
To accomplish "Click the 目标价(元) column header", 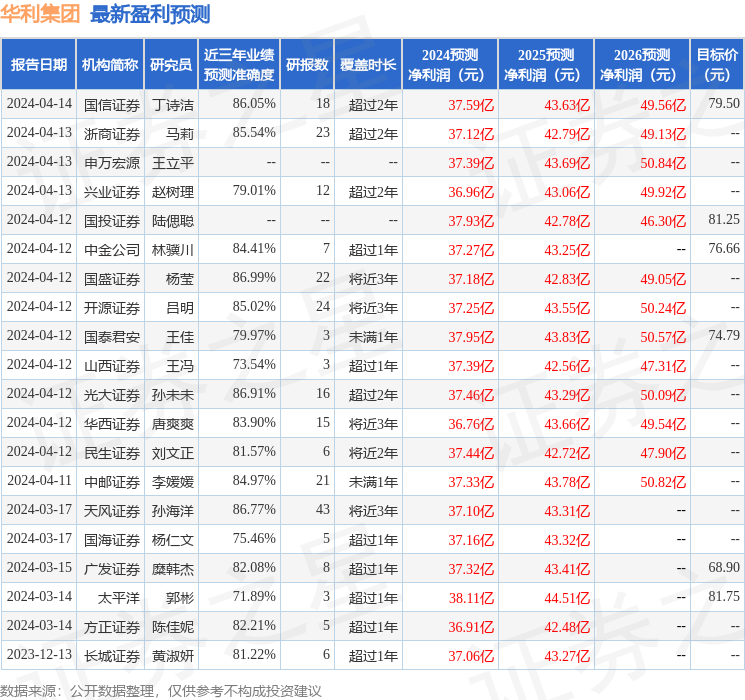I will pyautogui.click(x=716, y=65).
